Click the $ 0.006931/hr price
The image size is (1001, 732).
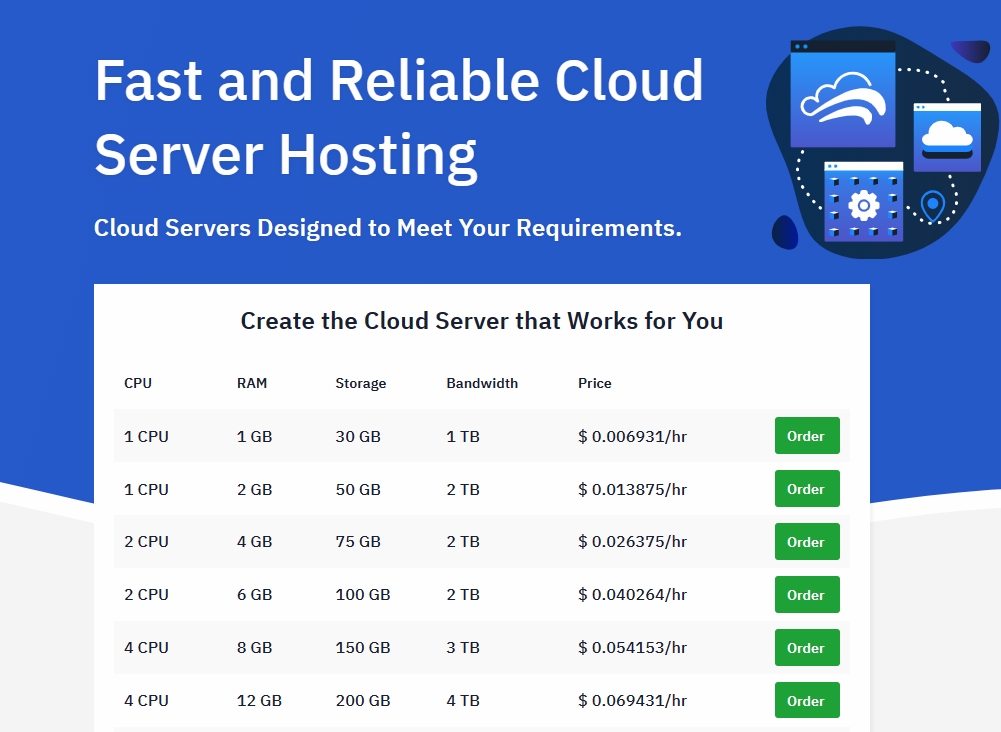click(x=632, y=437)
